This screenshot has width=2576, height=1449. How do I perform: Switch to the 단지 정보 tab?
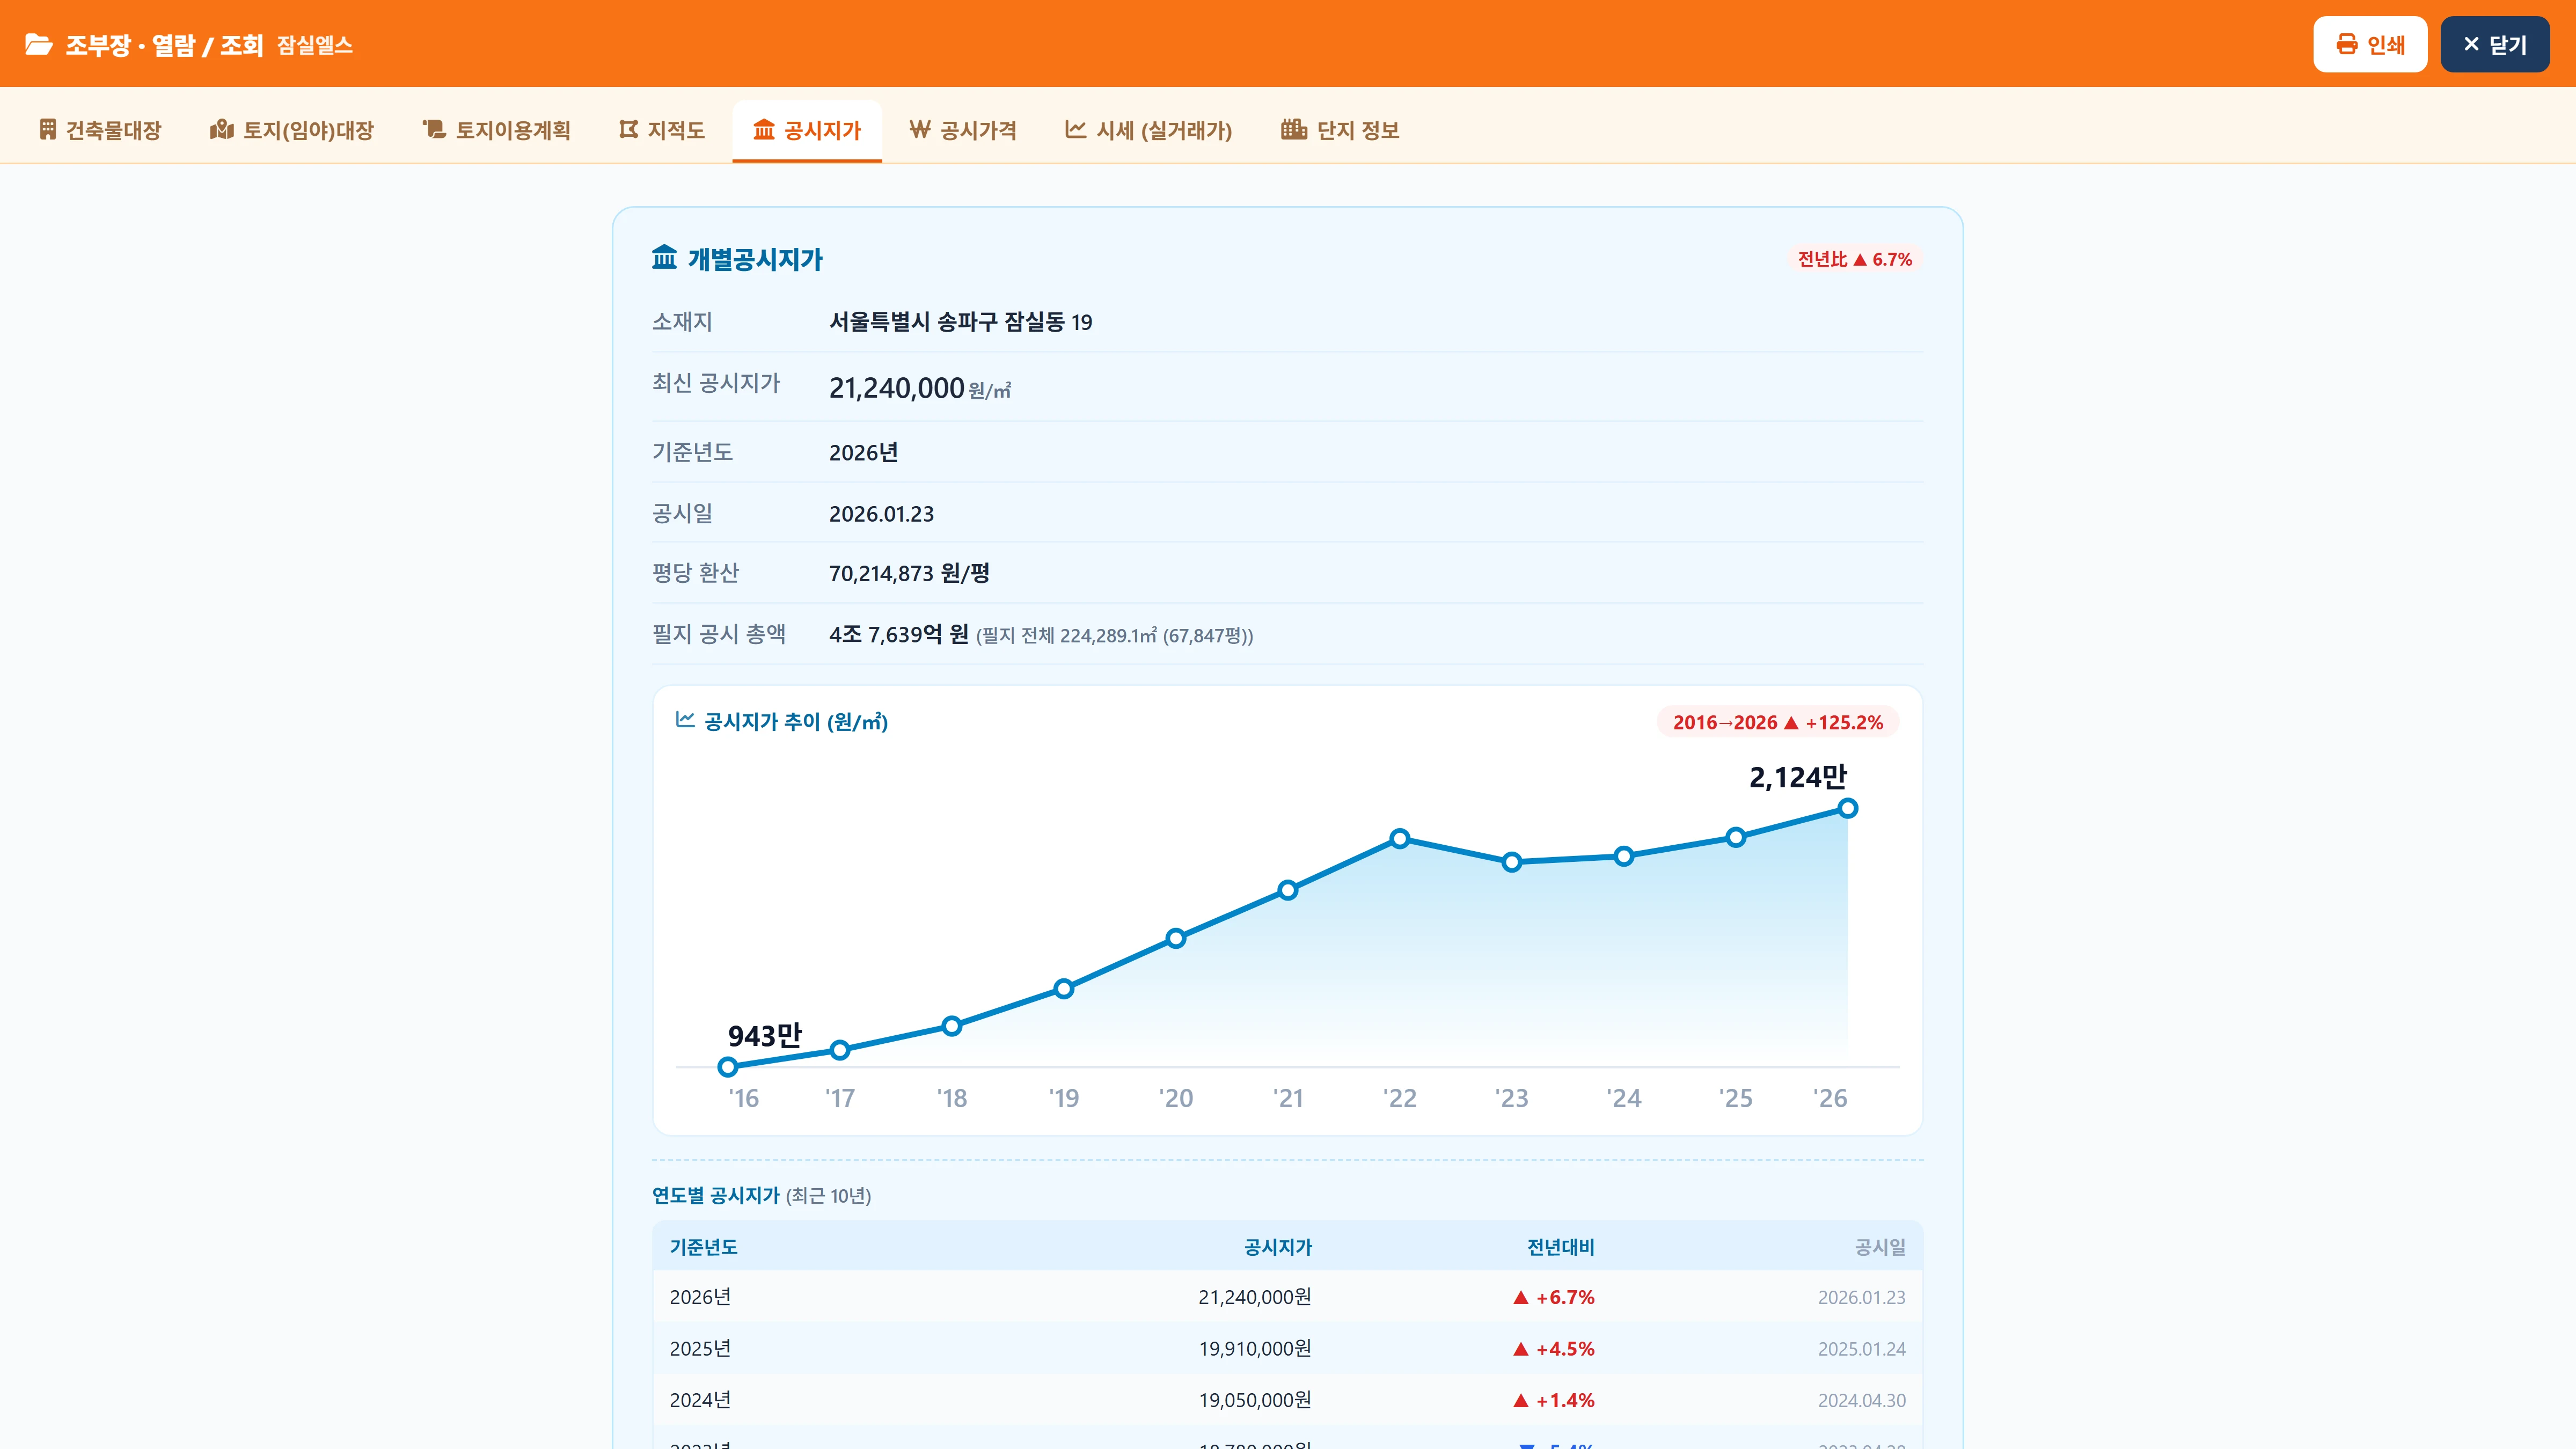1340,130
